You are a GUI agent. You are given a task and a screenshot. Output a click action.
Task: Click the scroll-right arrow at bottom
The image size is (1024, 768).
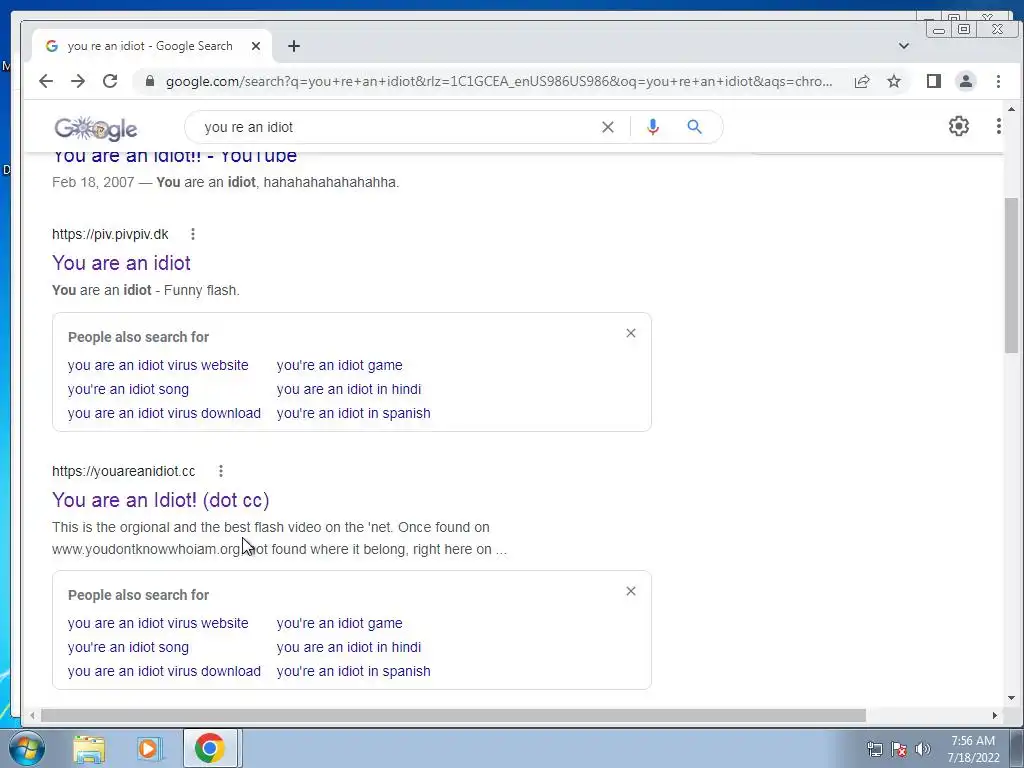pos(995,716)
